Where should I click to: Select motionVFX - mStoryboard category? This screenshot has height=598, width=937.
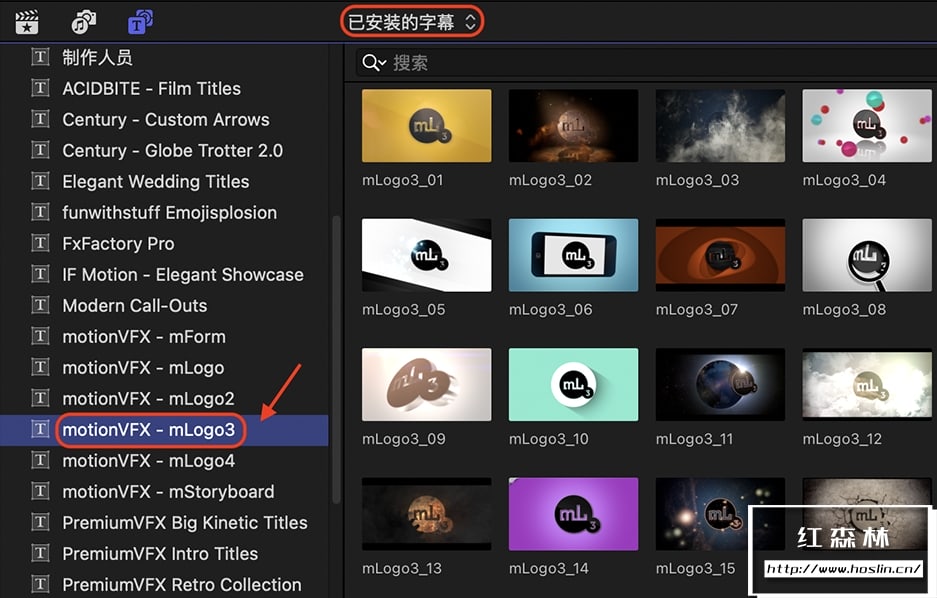pos(164,492)
